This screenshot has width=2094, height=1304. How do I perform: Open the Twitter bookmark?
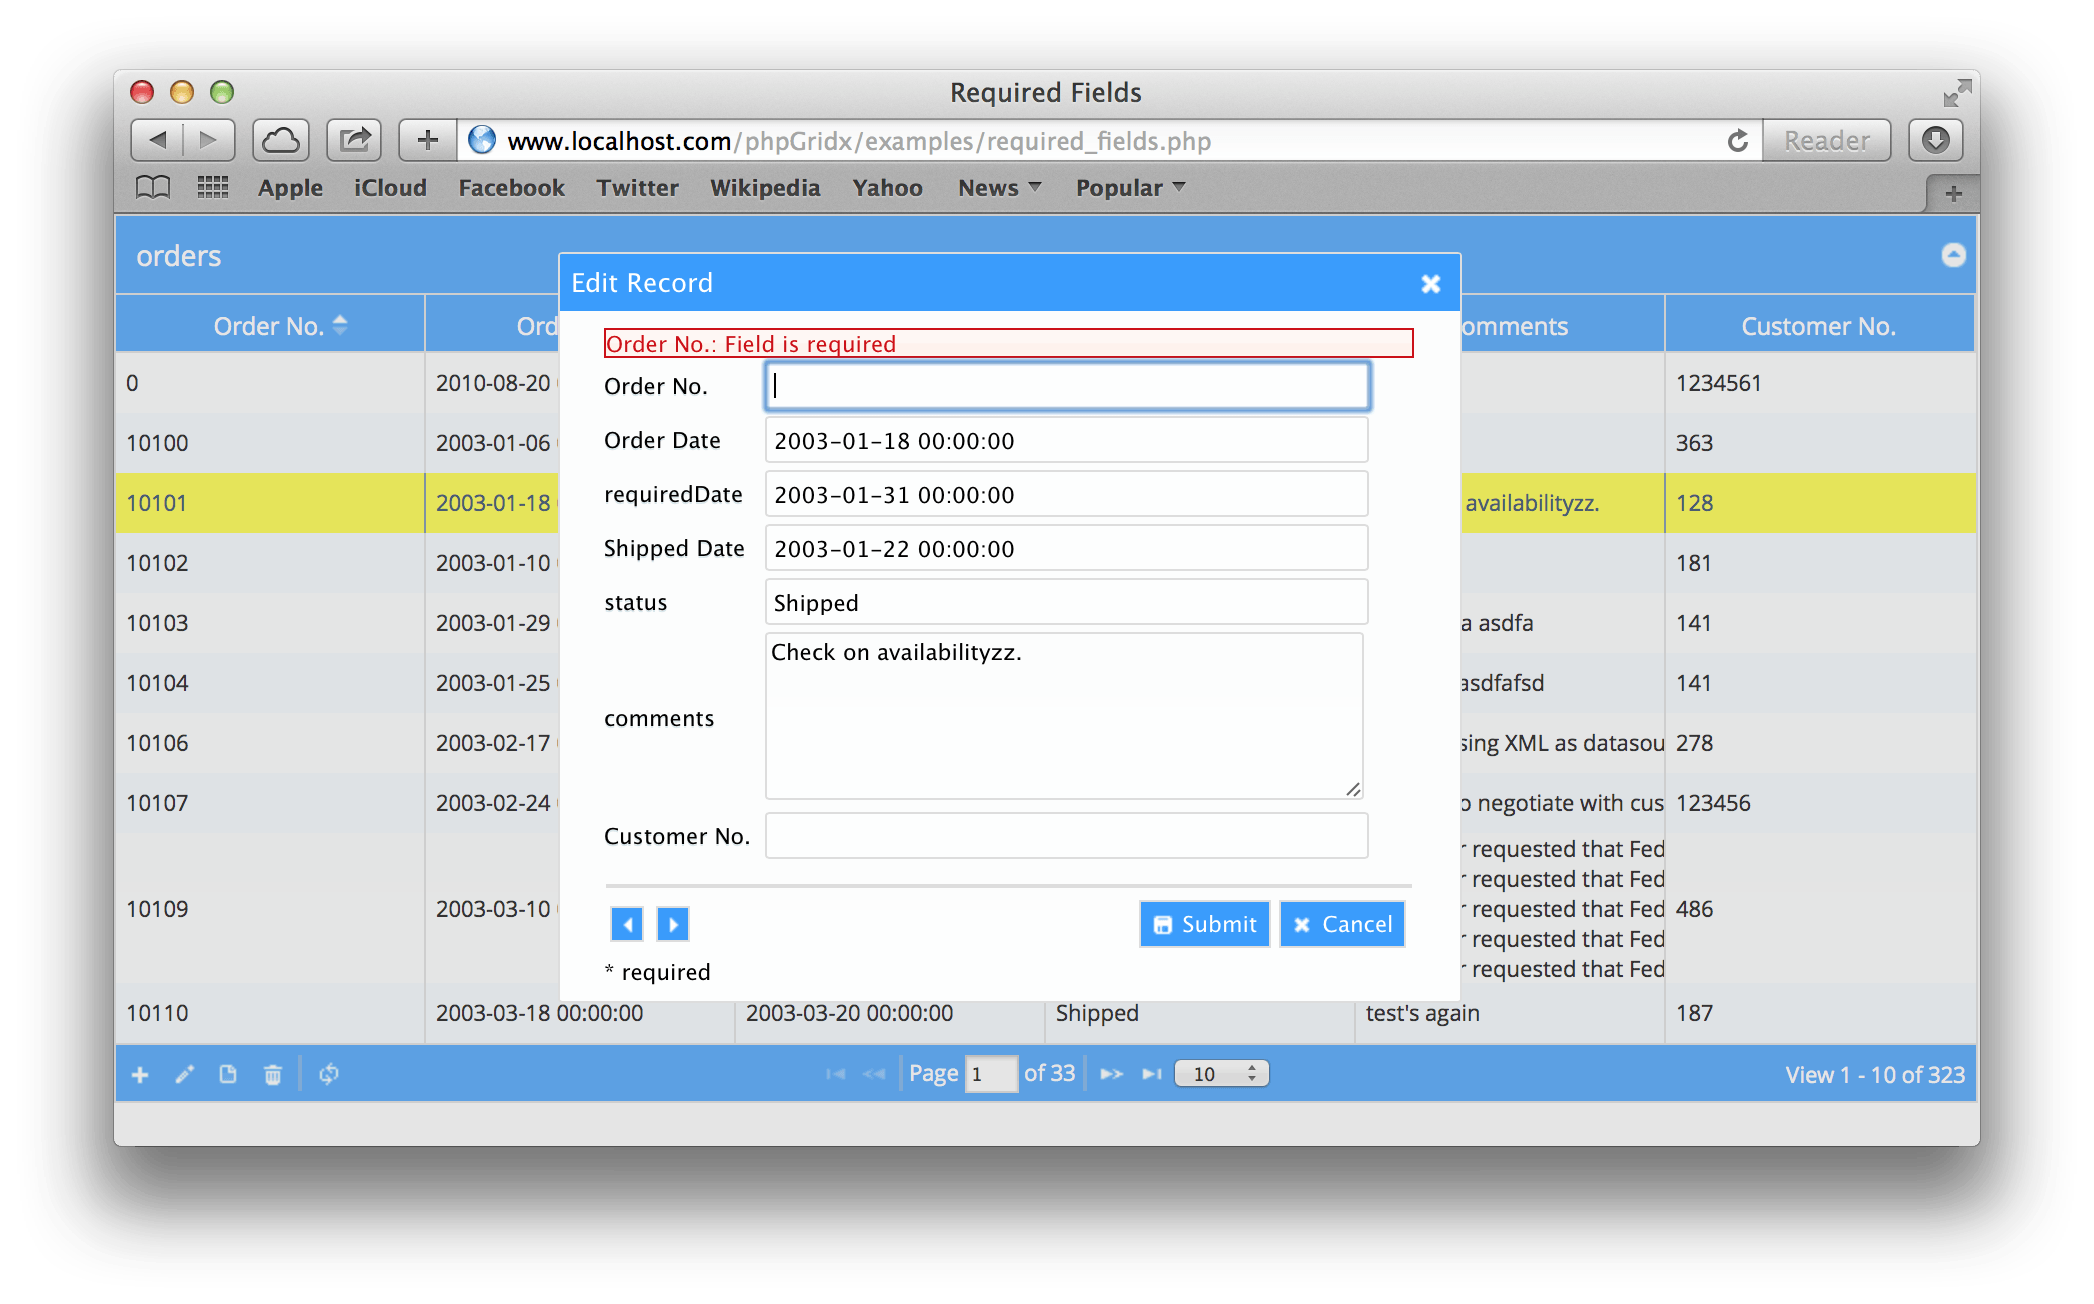coord(637,187)
